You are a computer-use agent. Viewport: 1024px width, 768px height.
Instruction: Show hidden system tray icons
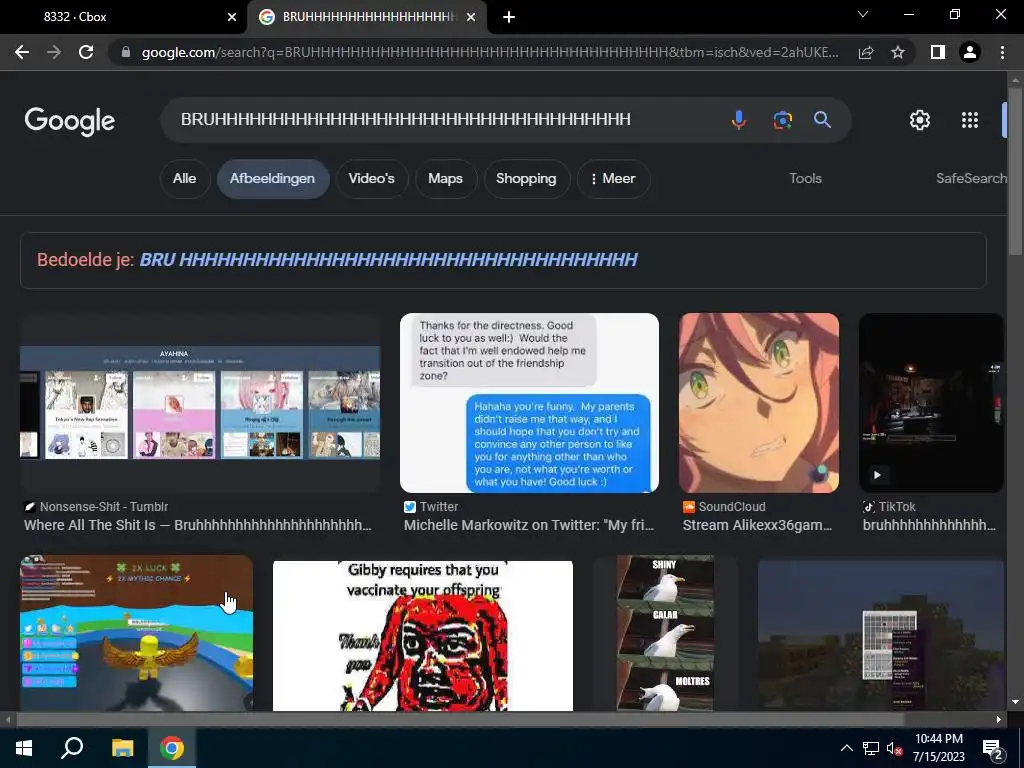point(846,748)
